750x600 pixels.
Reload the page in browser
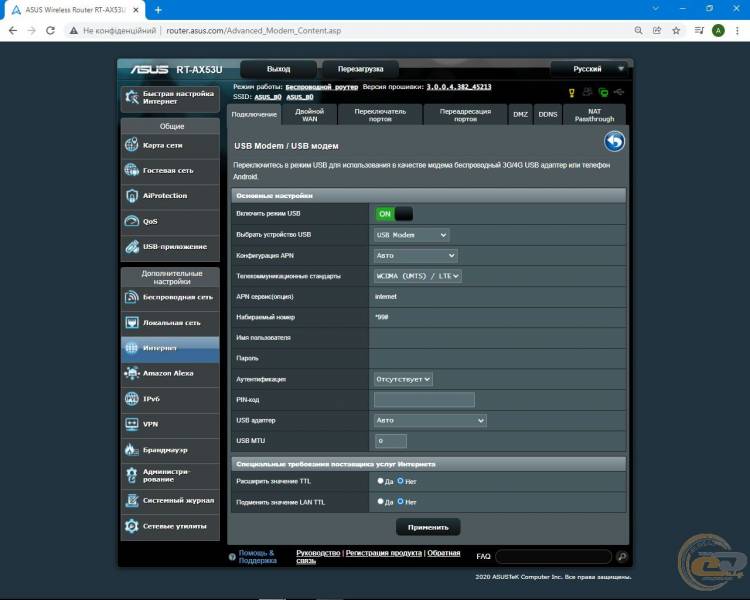[x=50, y=31]
